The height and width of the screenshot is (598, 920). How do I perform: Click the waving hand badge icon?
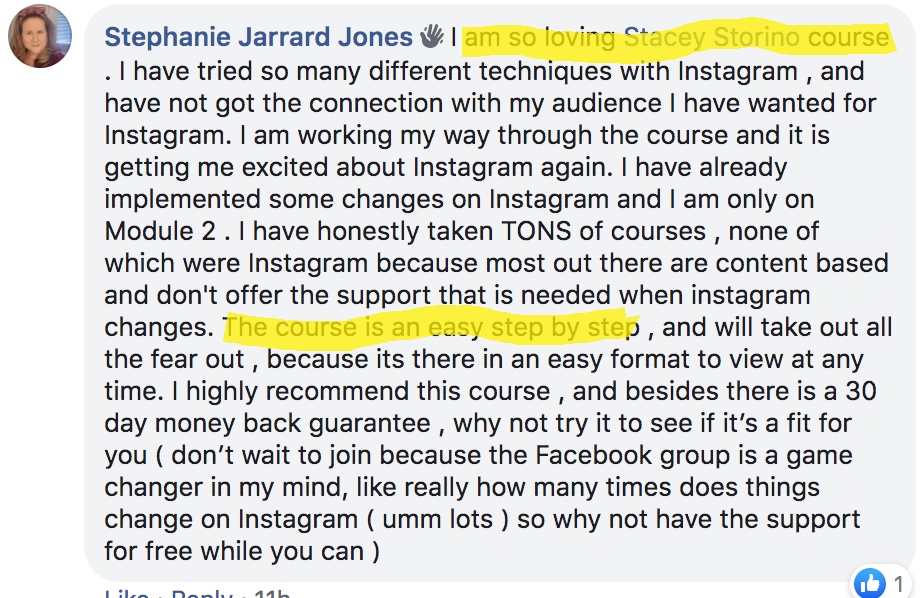[x=432, y=36]
